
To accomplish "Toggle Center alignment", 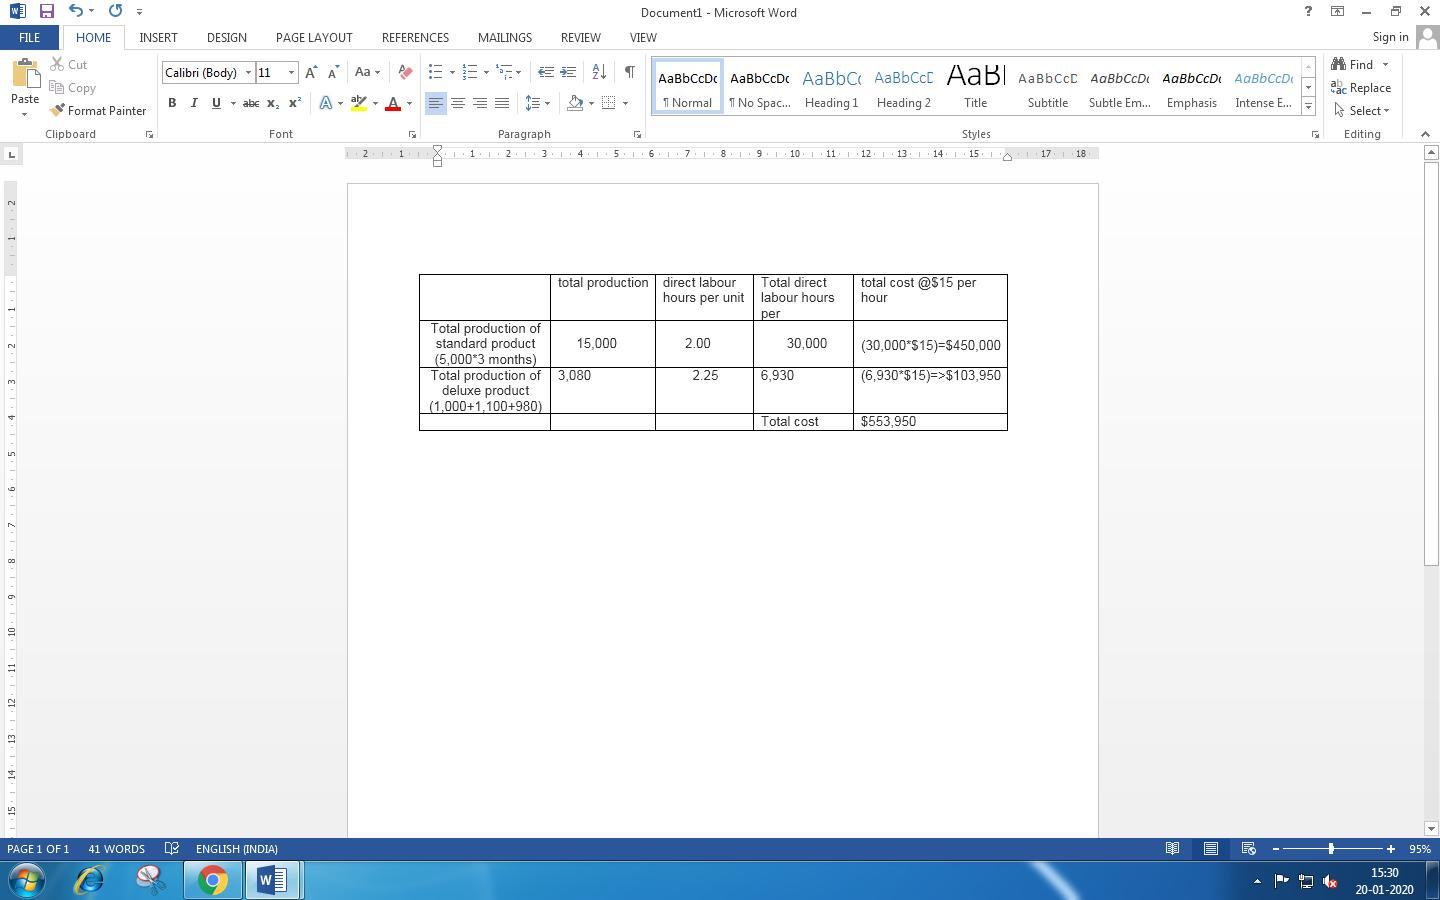I will (x=458, y=103).
